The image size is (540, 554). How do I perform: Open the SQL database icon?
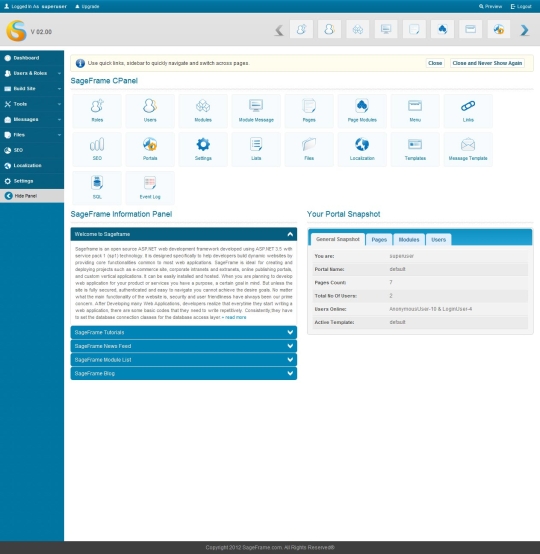click(97, 188)
